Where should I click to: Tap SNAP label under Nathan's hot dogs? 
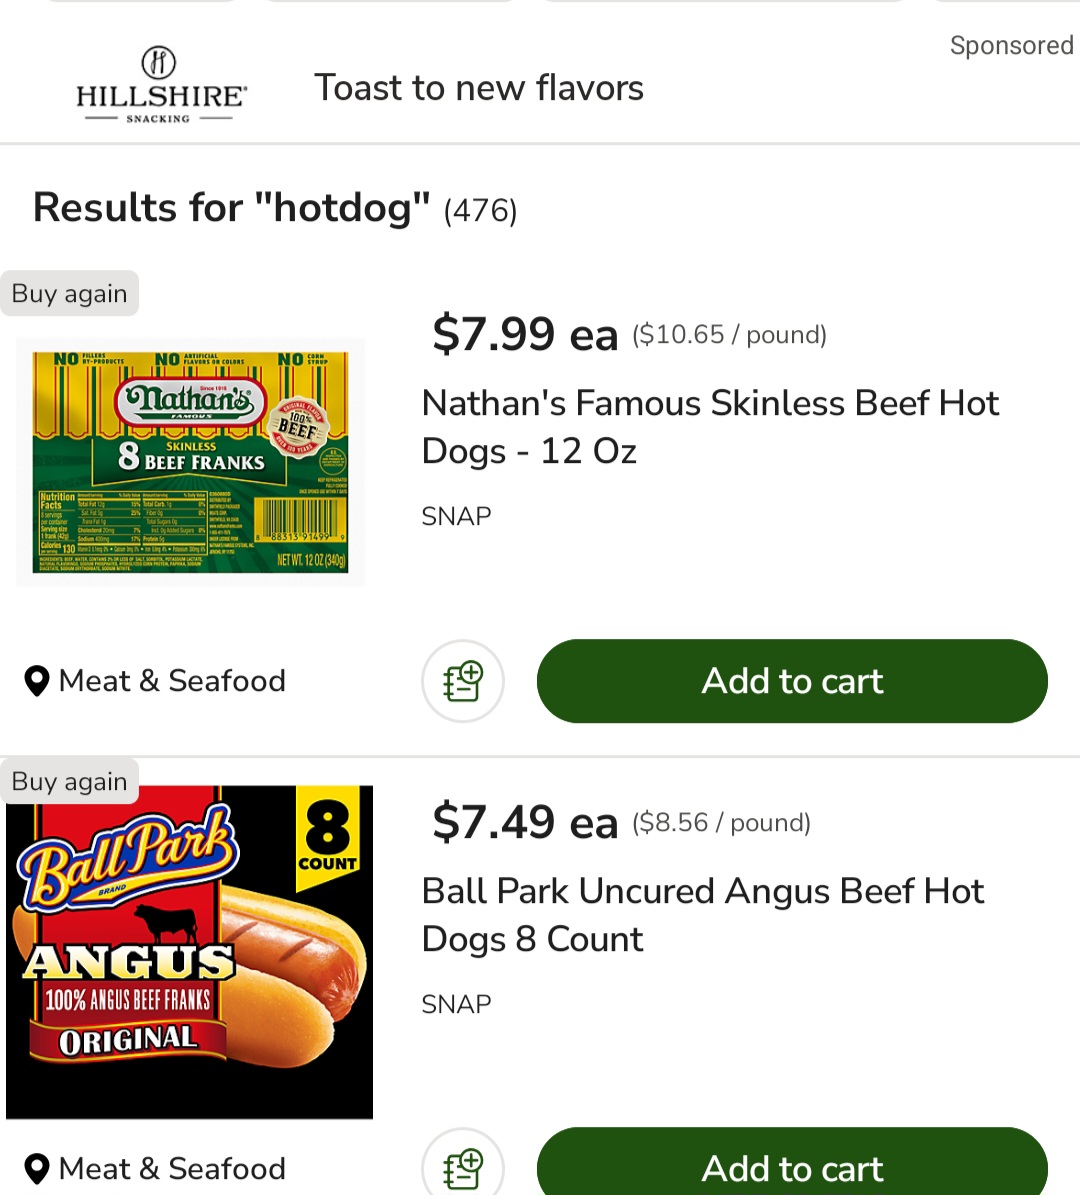point(457,516)
